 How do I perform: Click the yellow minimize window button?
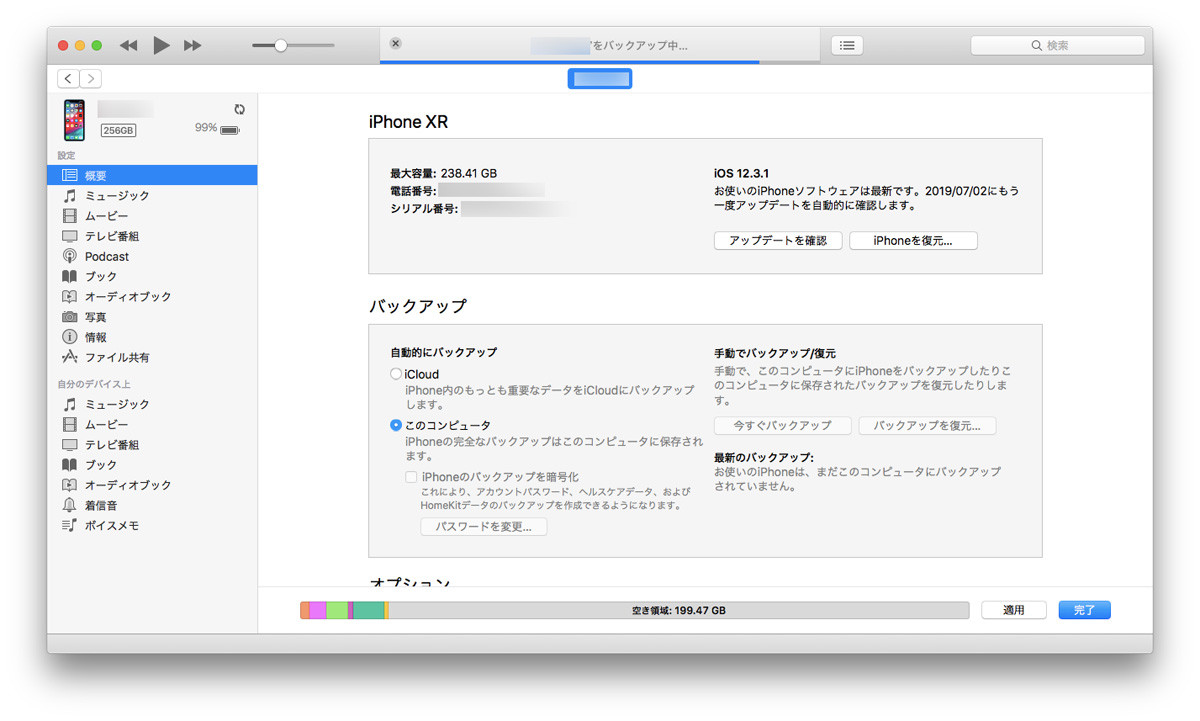tap(80, 45)
